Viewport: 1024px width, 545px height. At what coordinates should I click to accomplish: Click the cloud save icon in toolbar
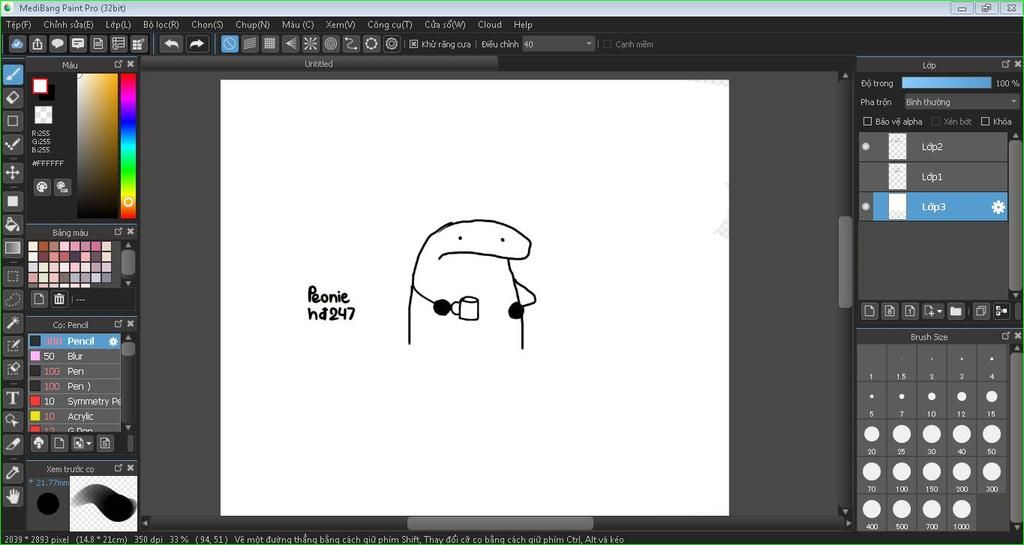pos(18,44)
